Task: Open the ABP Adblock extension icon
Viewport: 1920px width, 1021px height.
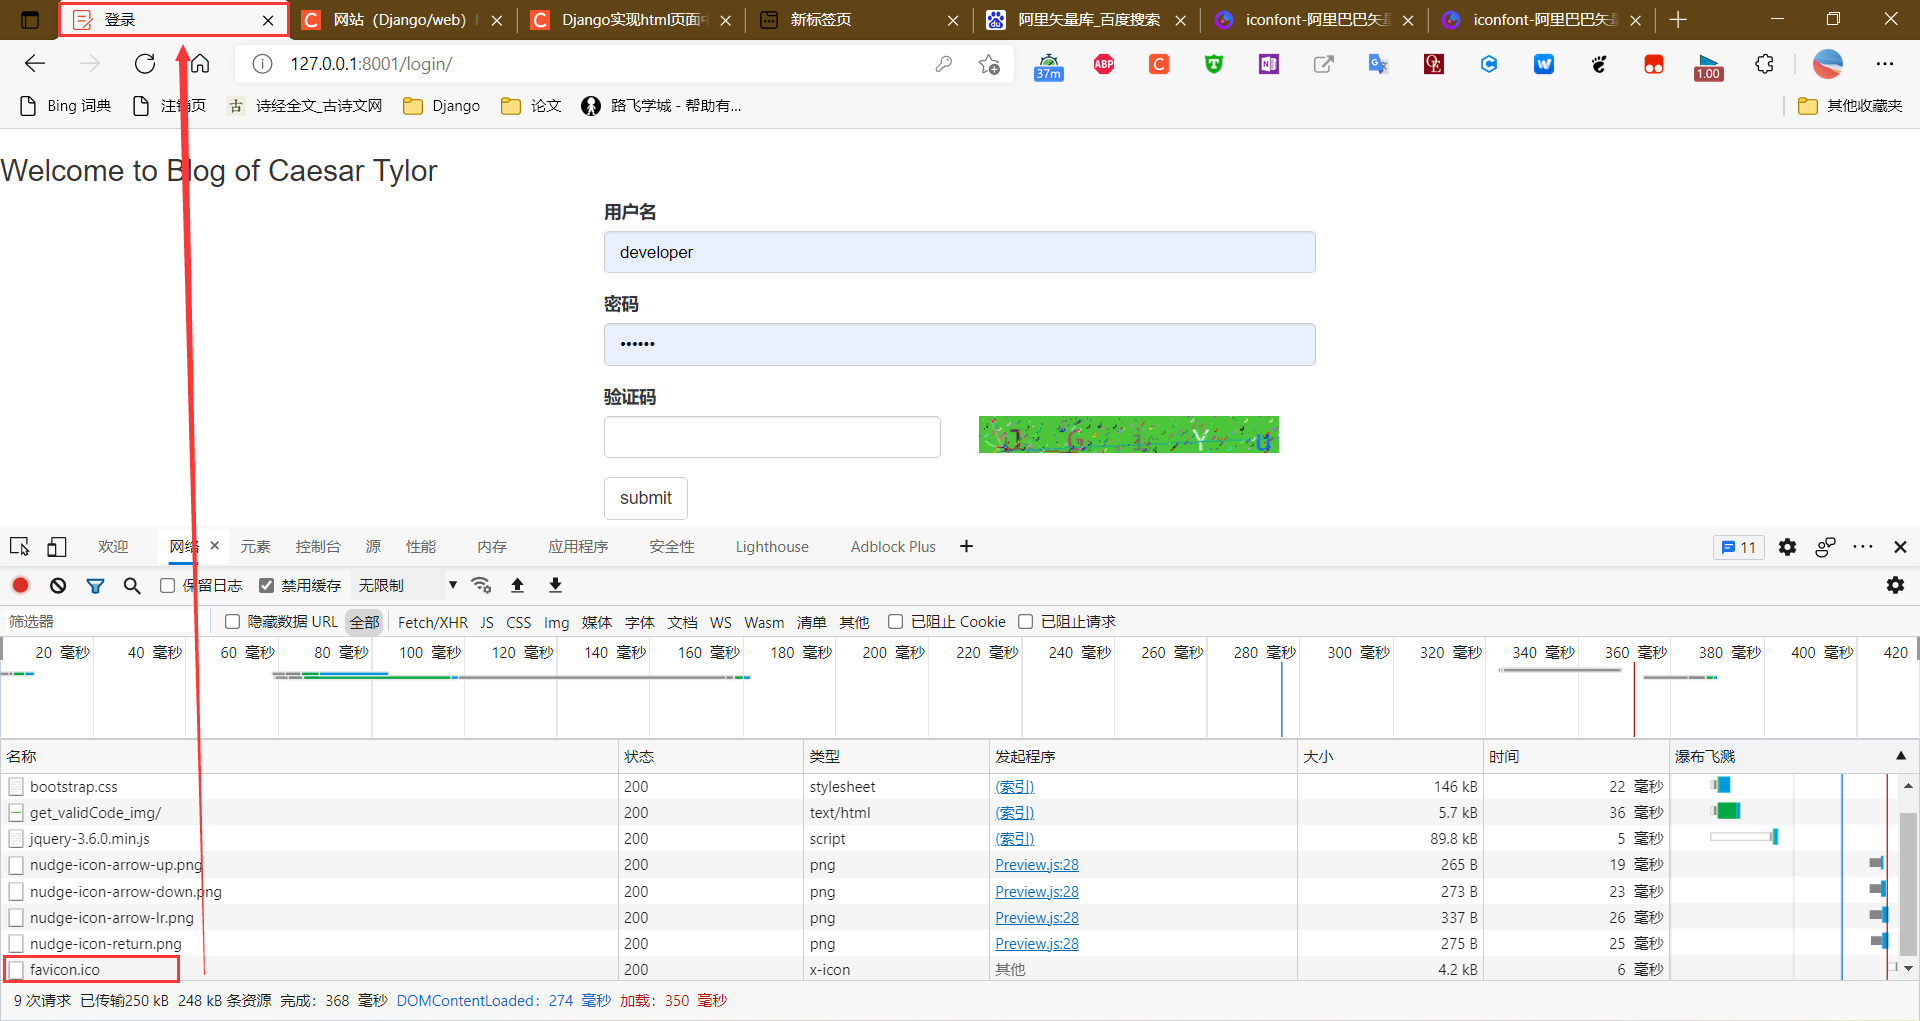Action: (1104, 64)
